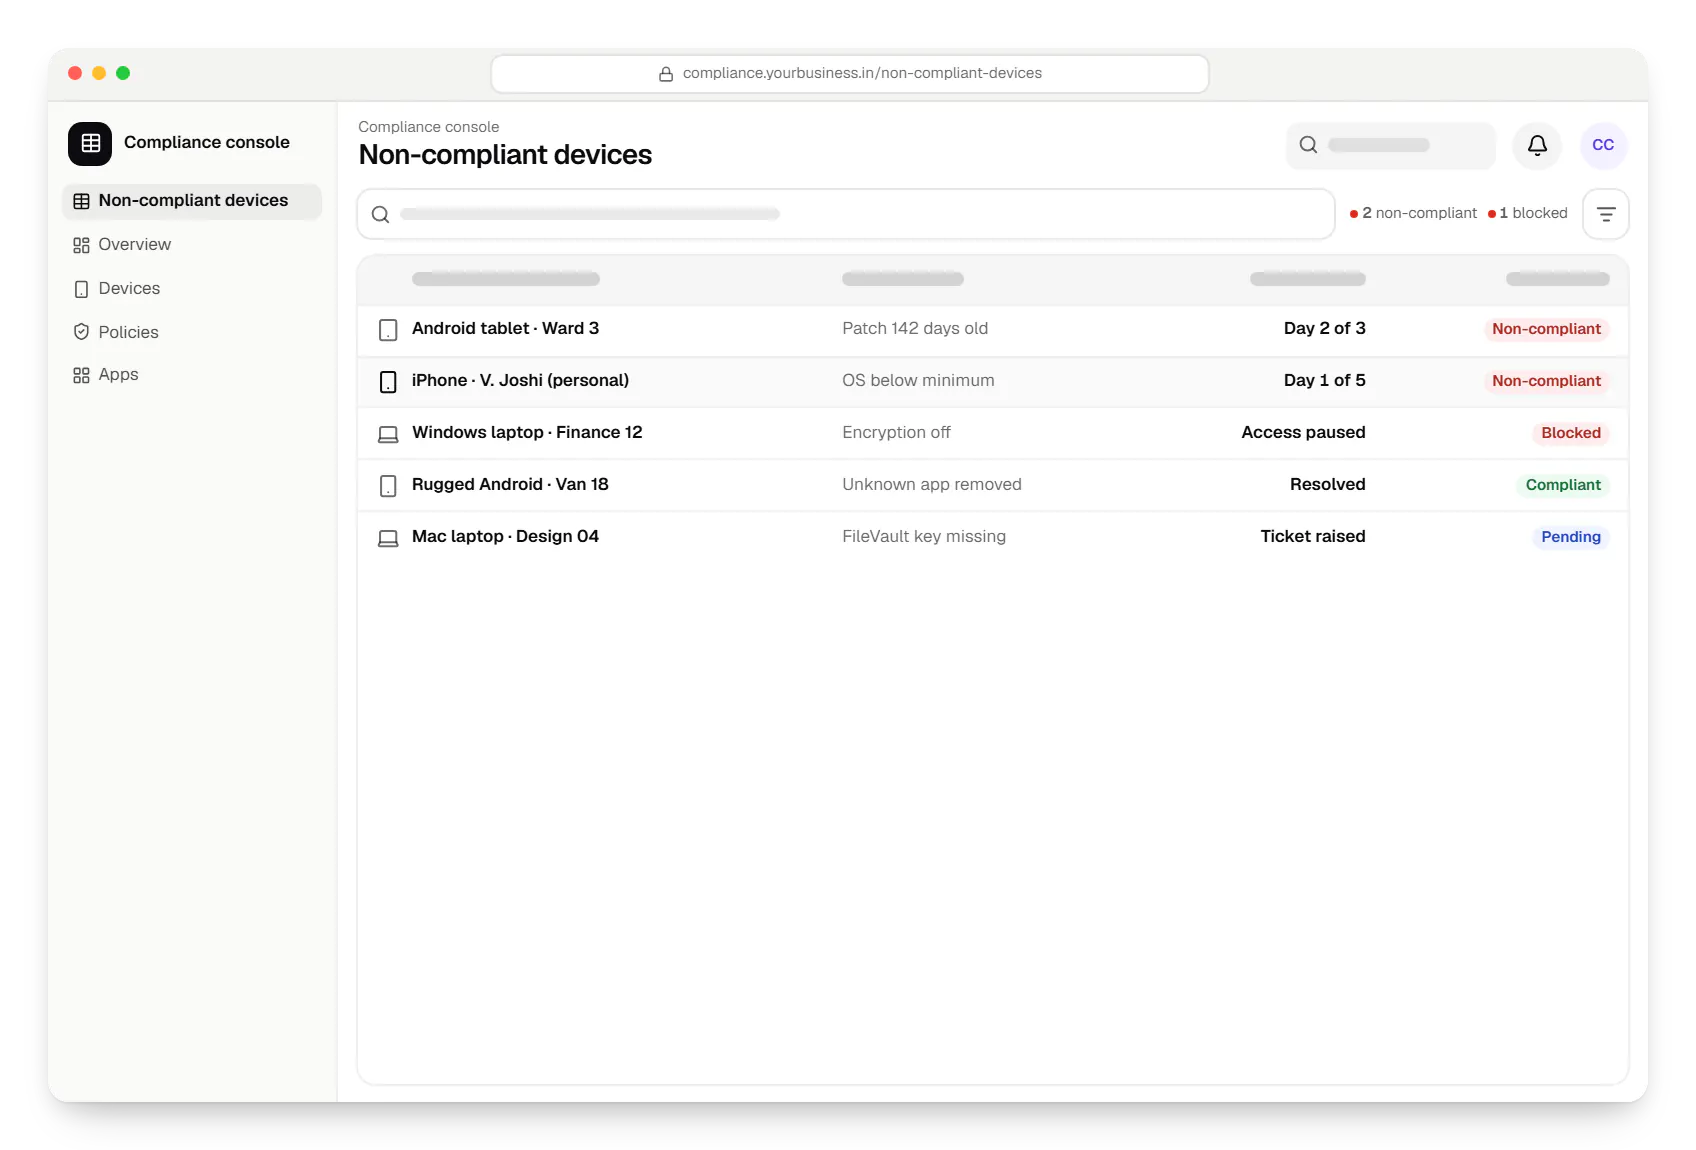Click the laptop icon for Mac laptop Design 04
This screenshot has height=1150, width=1696.
coord(388,538)
